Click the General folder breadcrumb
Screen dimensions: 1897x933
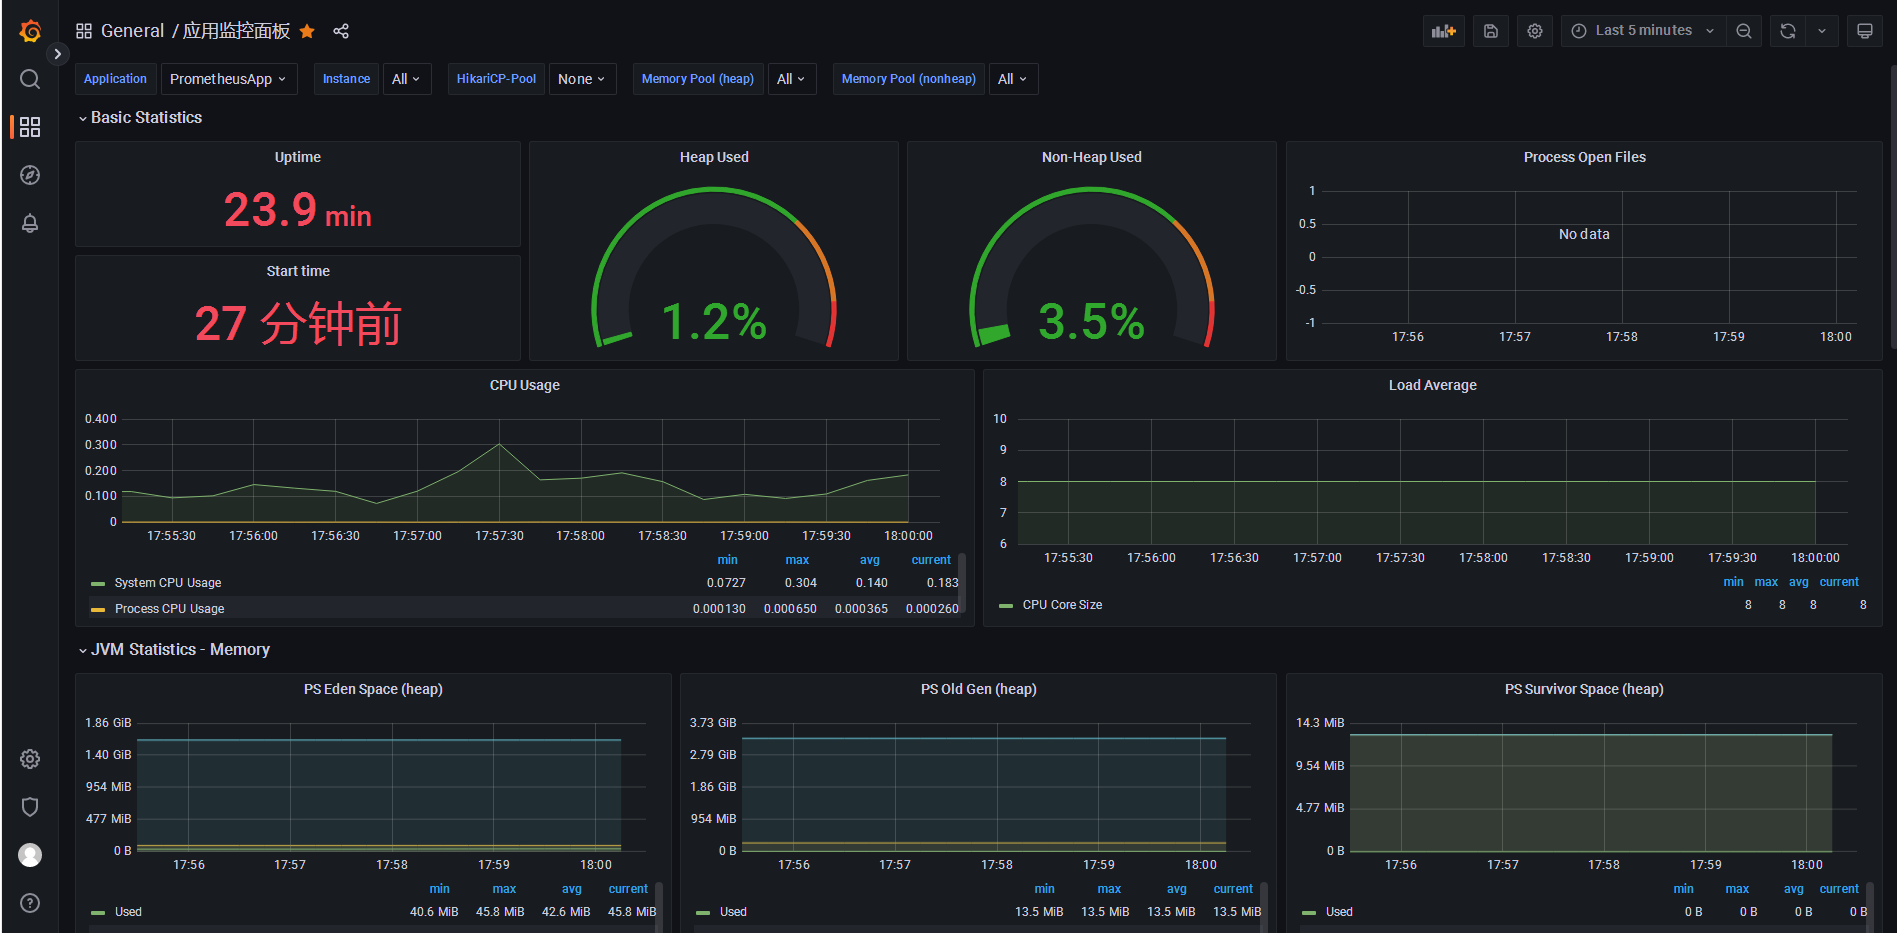(132, 31)
